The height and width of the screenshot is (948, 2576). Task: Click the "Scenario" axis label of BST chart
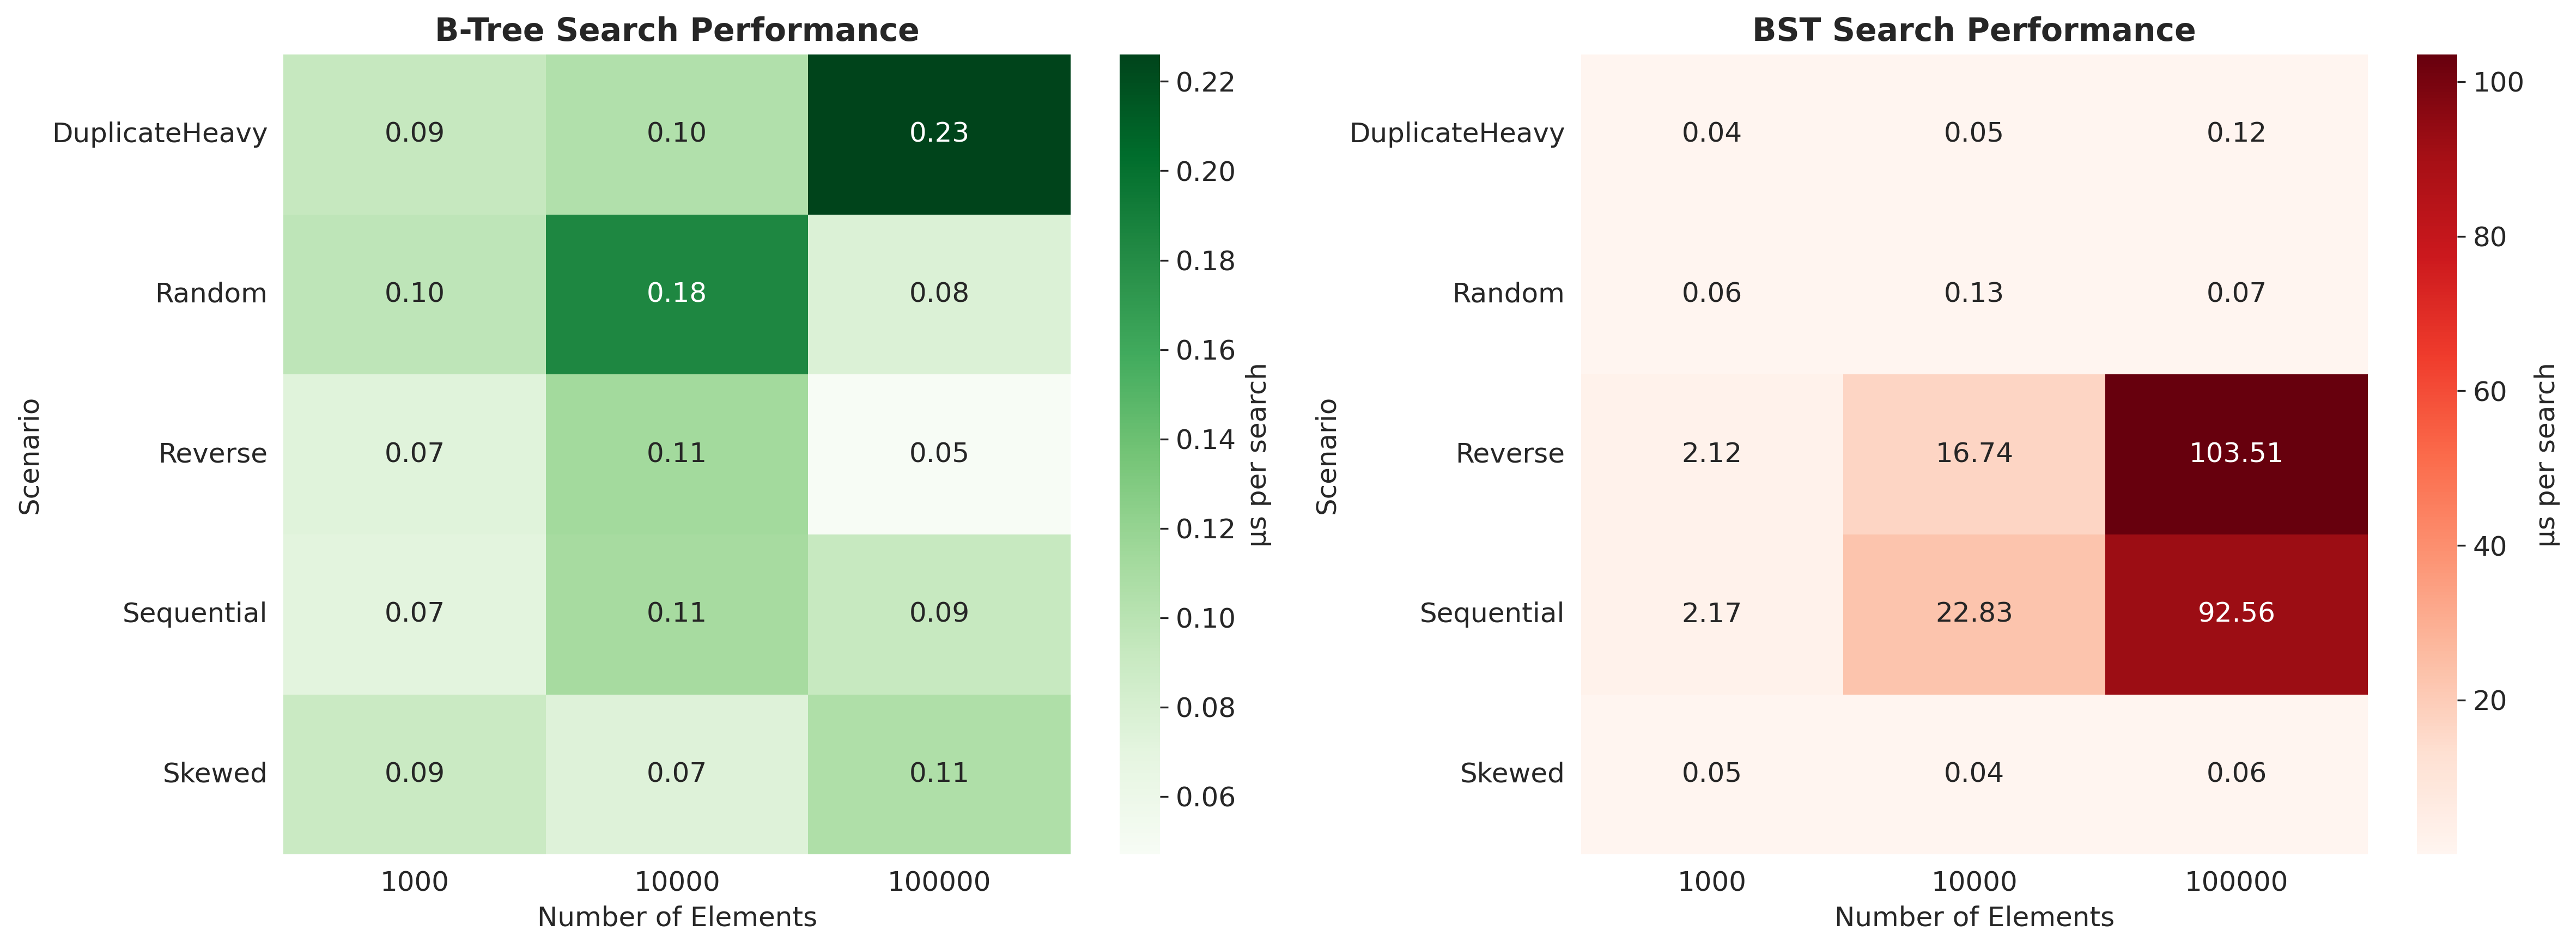tap(1326, 456)
